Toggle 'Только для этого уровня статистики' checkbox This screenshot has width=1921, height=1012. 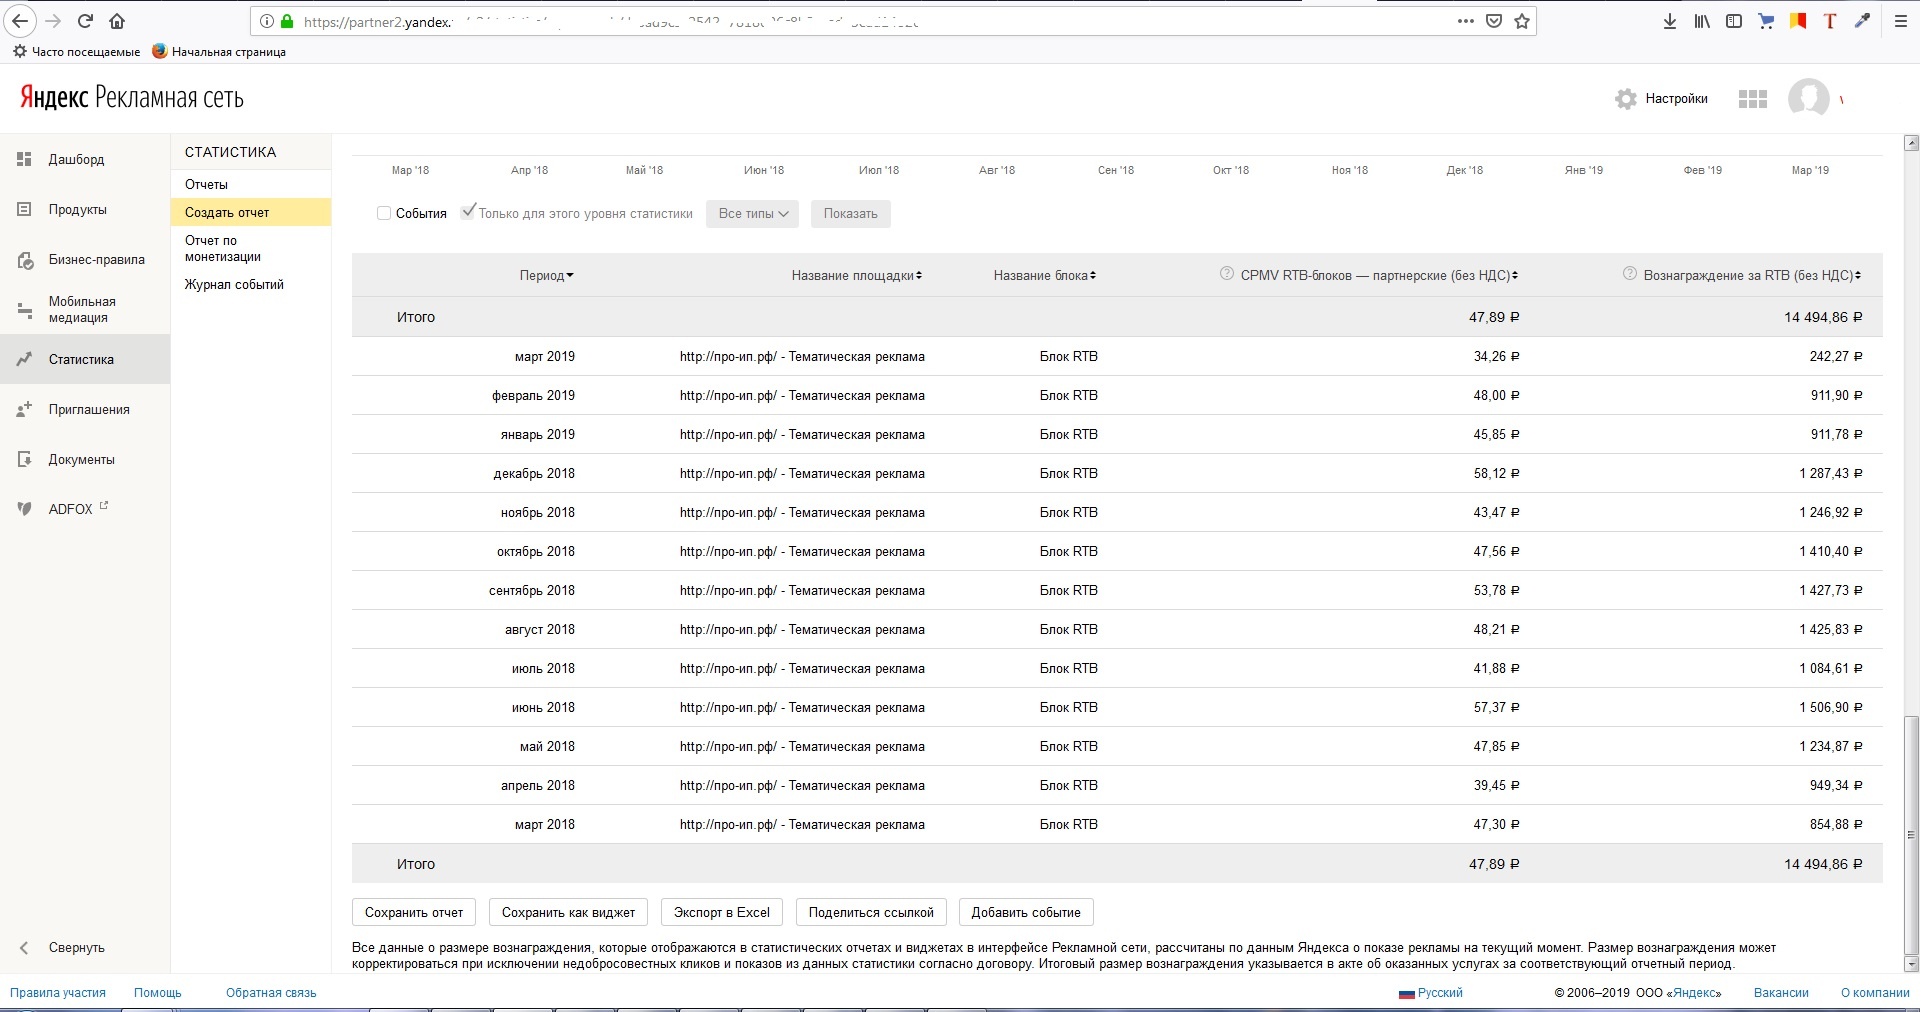click(467, 212)
